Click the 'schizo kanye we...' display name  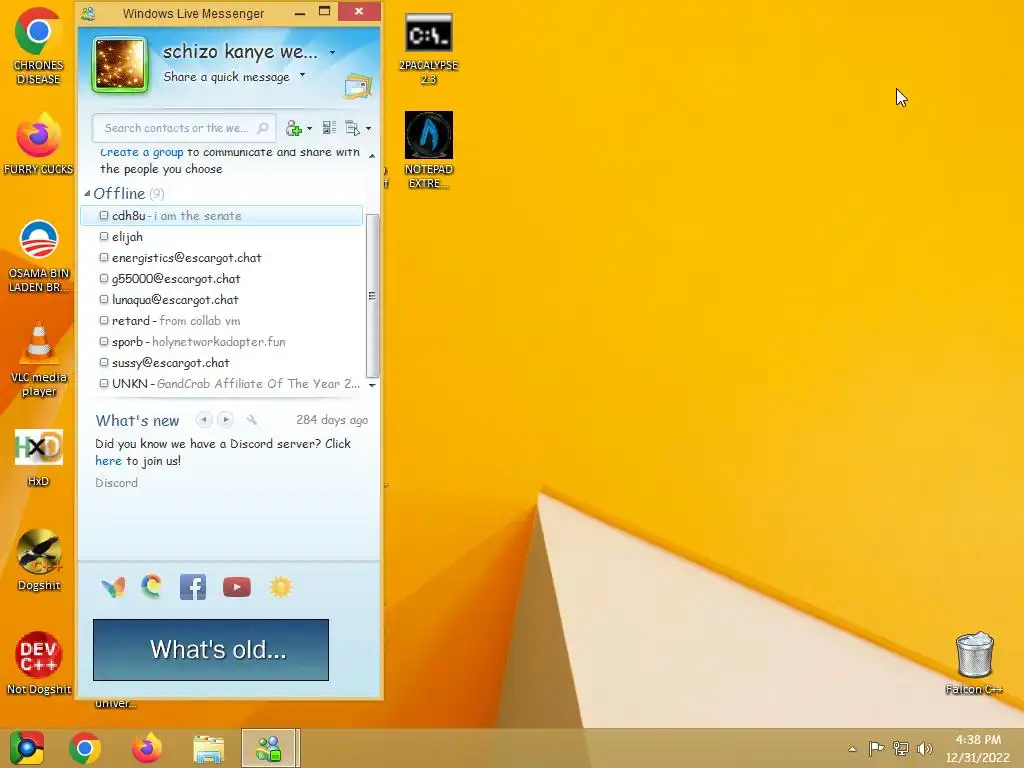pyautogui.click(x=240, y=52)
